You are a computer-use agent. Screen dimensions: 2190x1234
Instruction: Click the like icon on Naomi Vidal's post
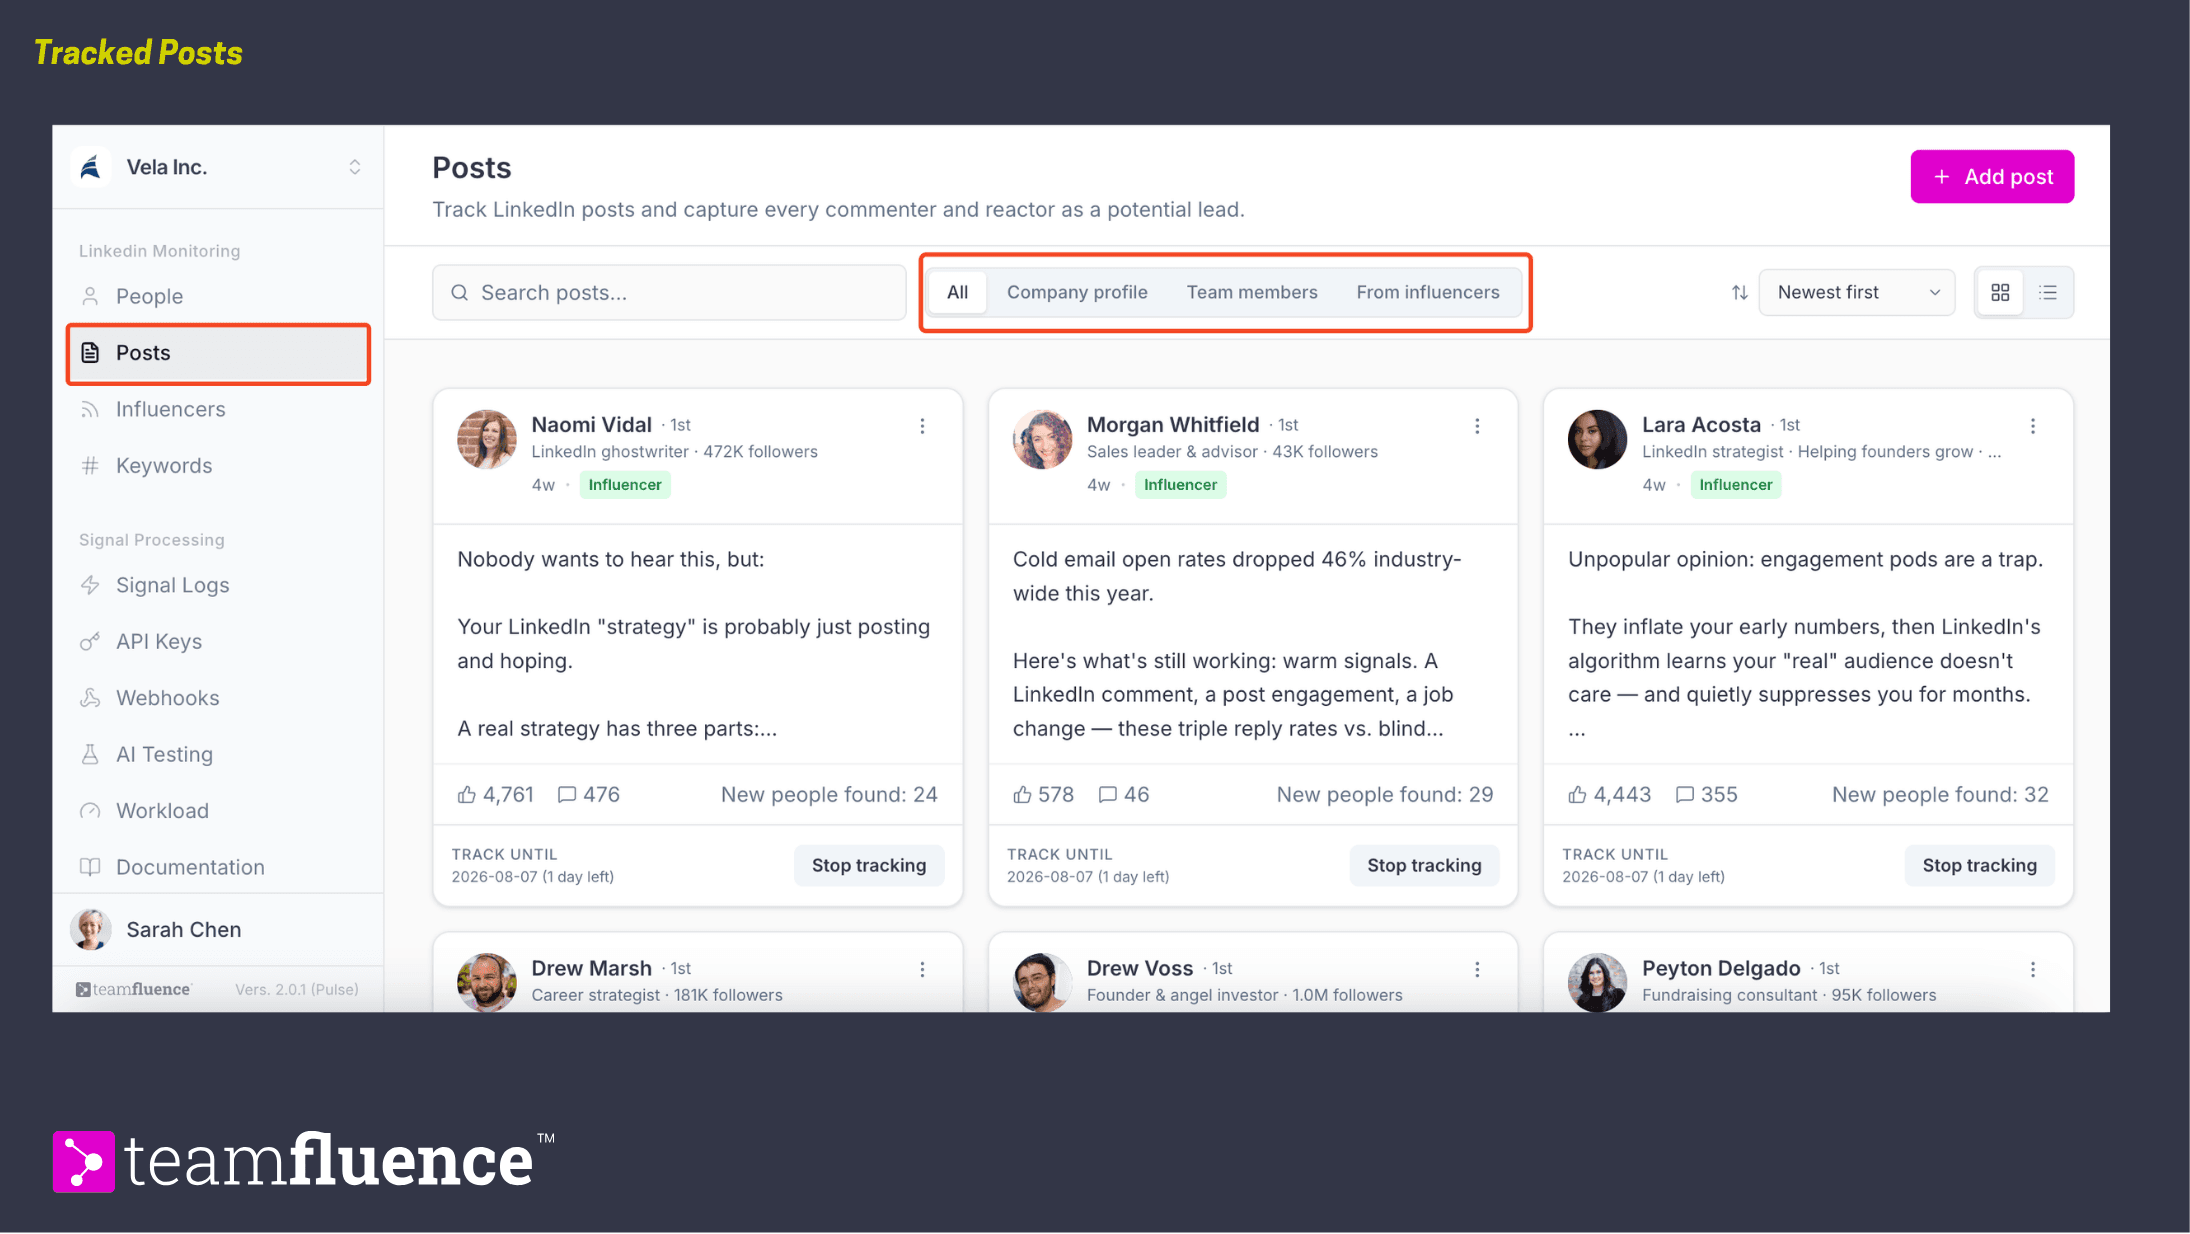(467, 794)
